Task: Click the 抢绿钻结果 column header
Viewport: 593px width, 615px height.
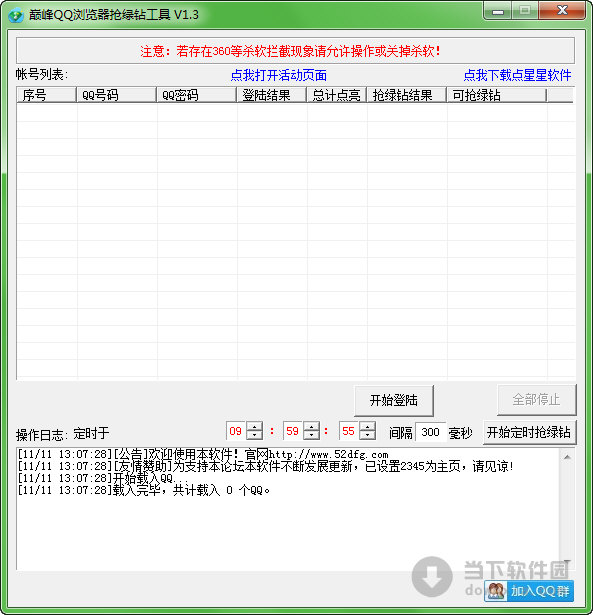Action: click(x=406, y=95)
